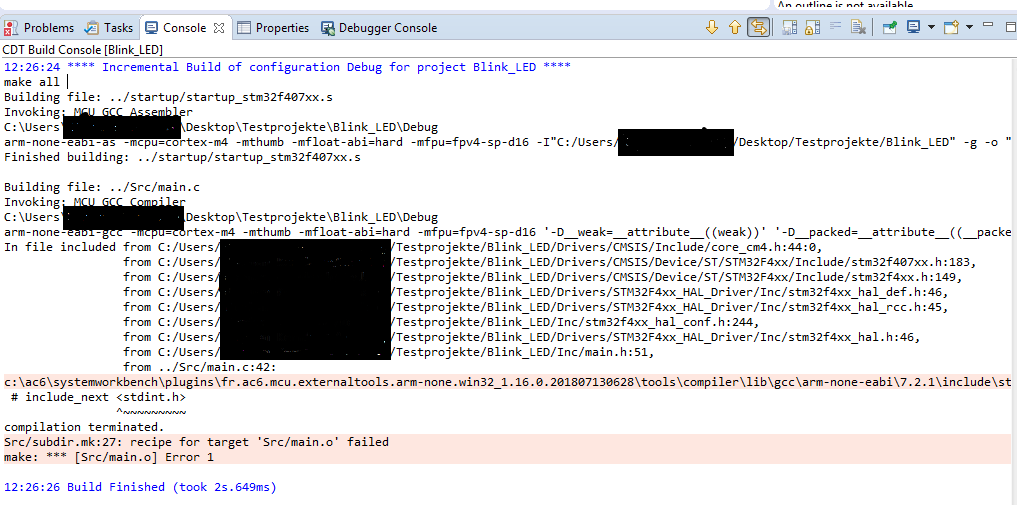Click 'Building file: ../Src/main.c' line

click(102, 187)
